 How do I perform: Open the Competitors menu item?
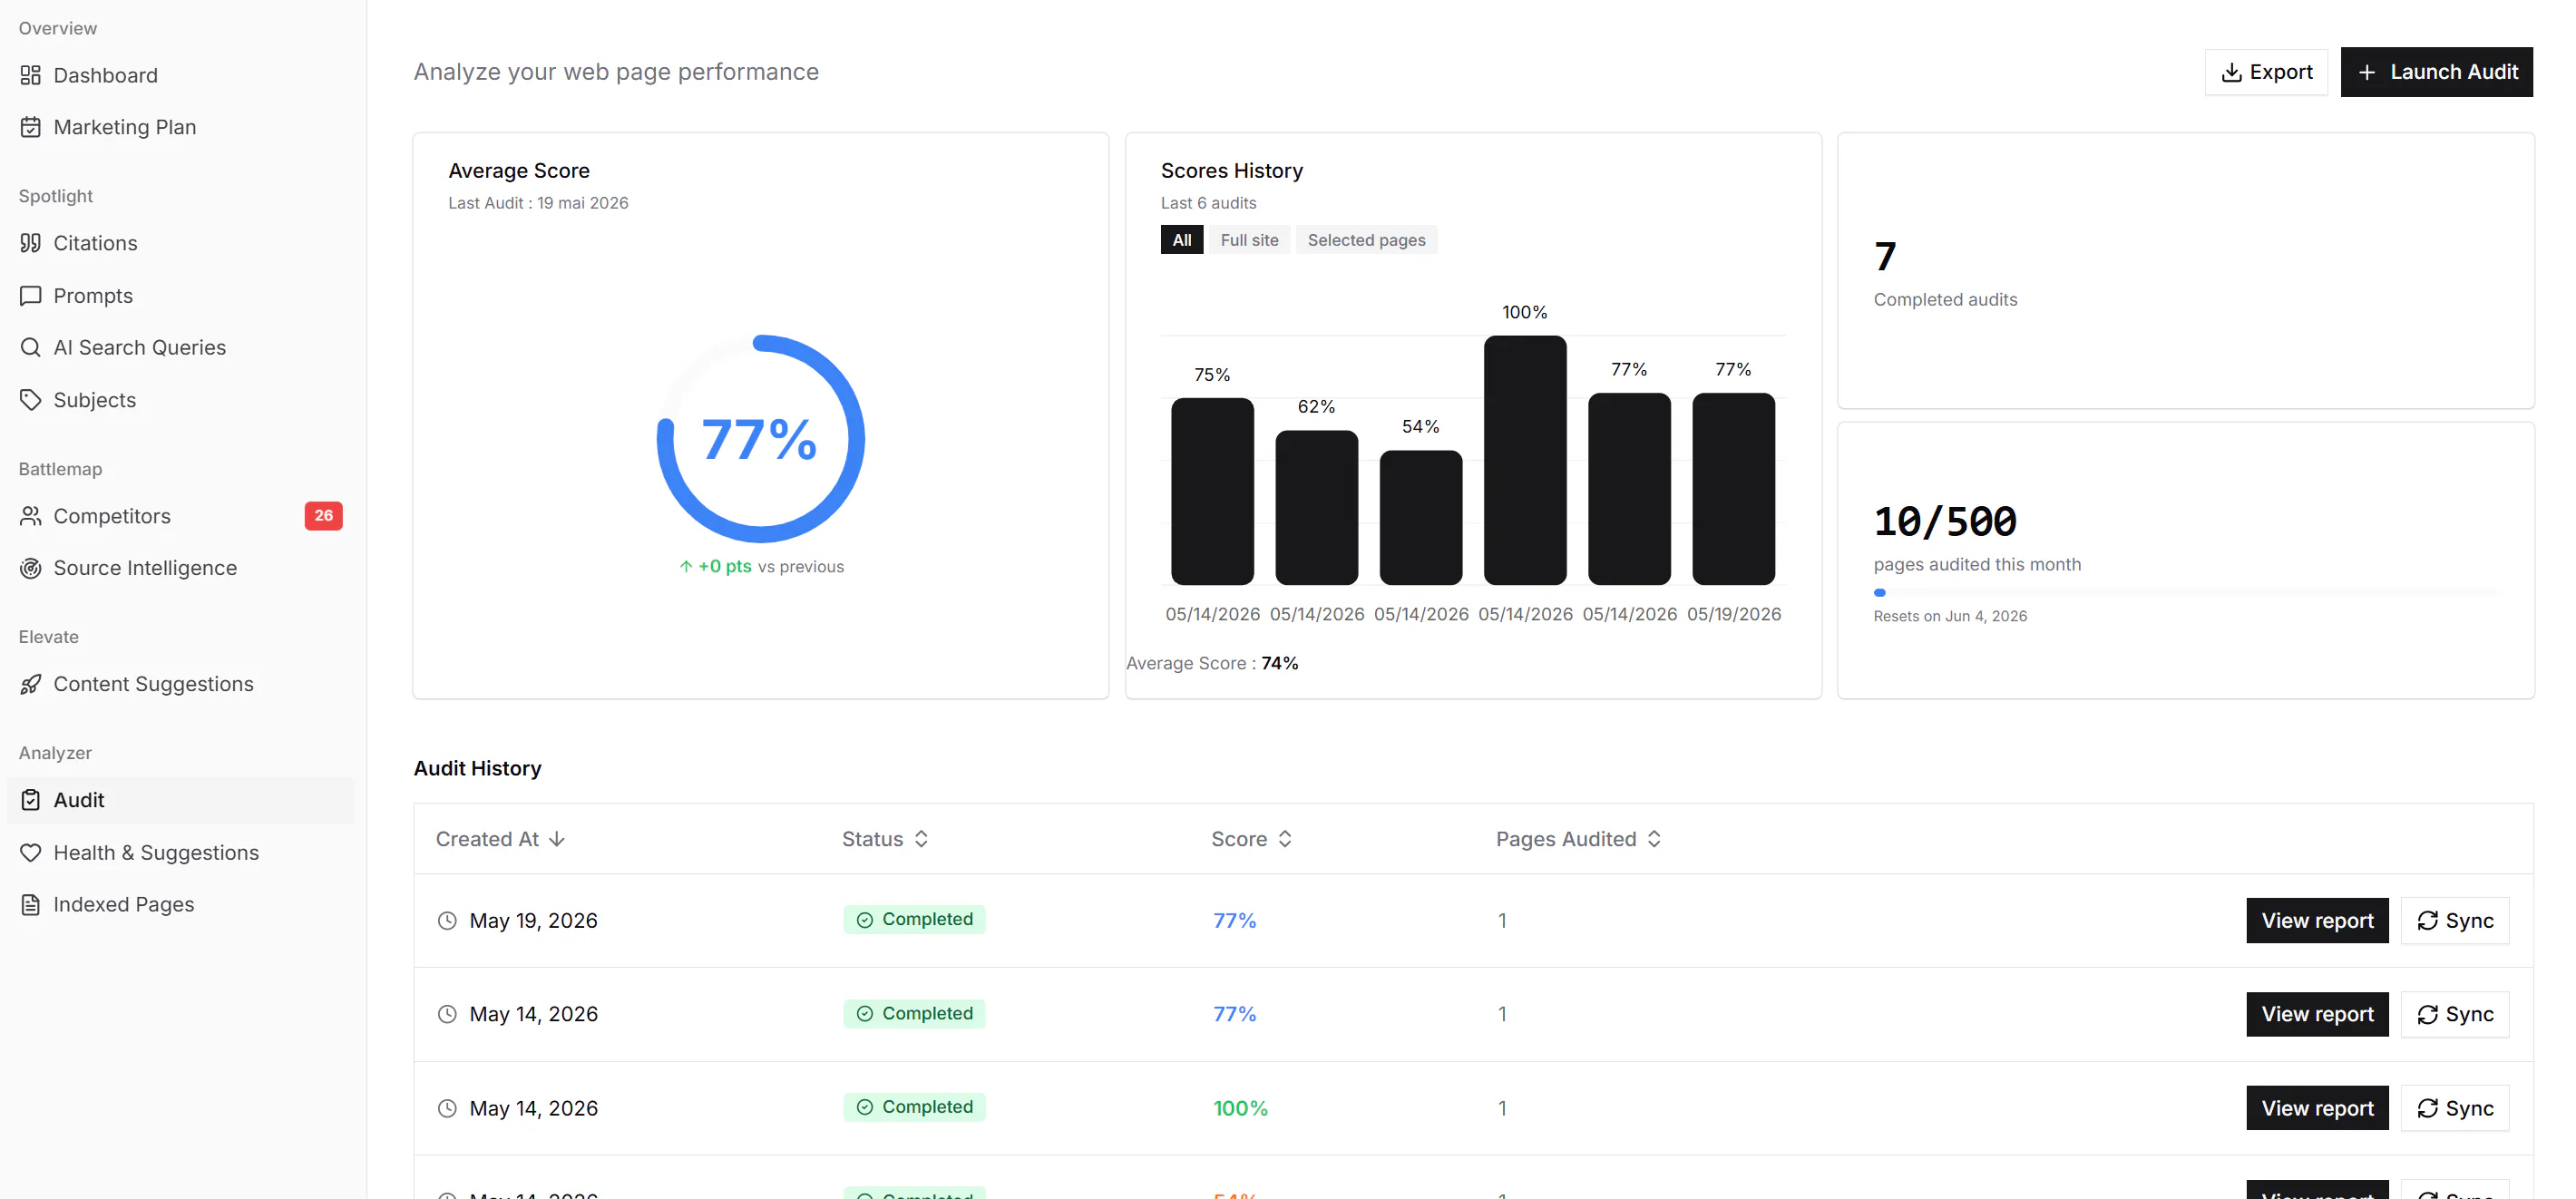pos(180,516)
